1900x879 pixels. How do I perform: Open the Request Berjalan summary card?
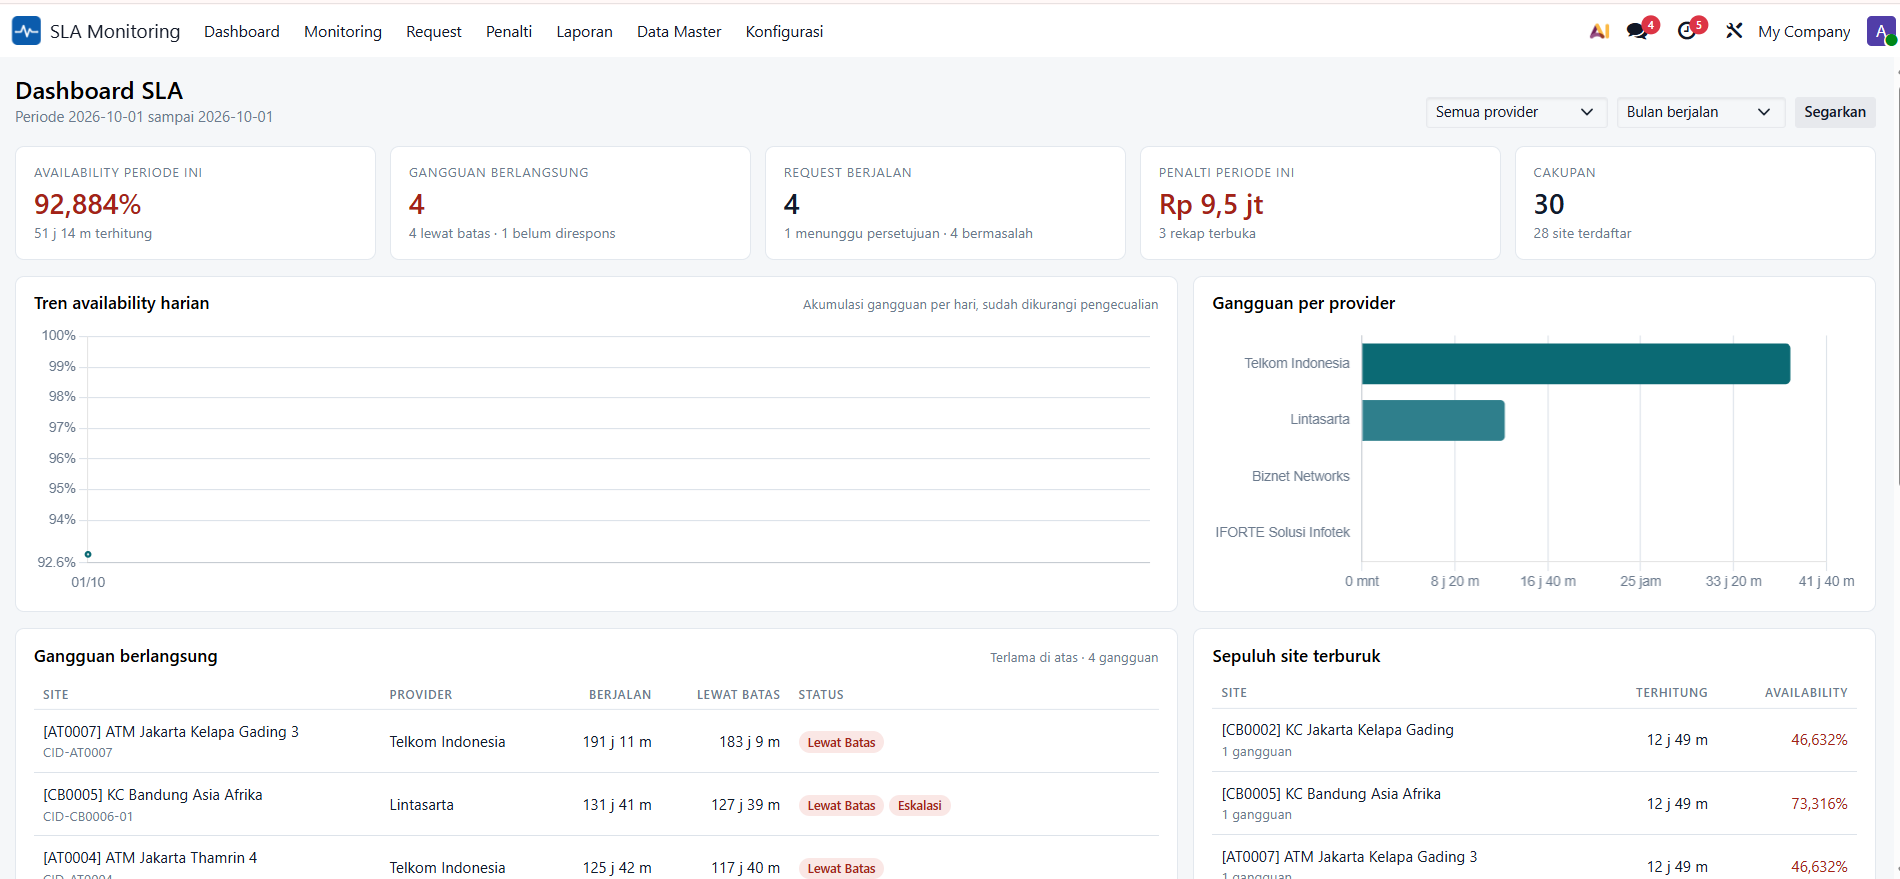945,203
